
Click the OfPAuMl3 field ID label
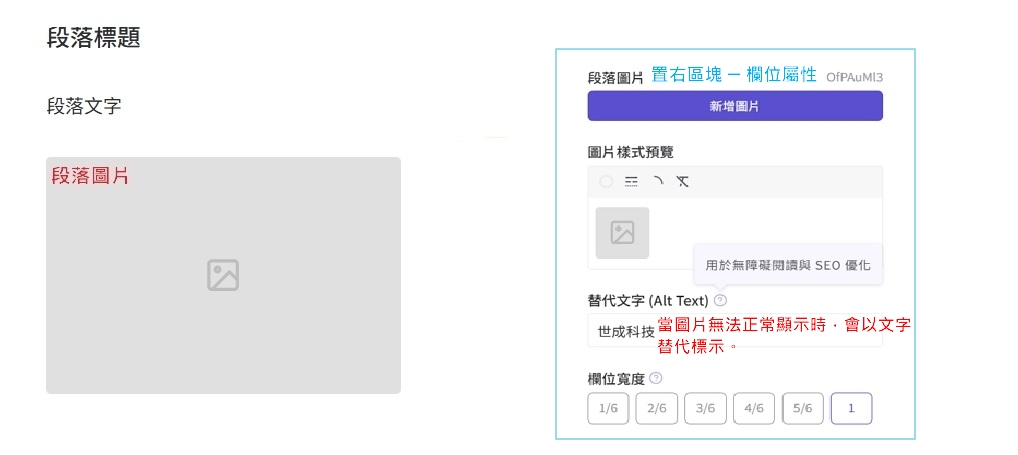(854, 77)
